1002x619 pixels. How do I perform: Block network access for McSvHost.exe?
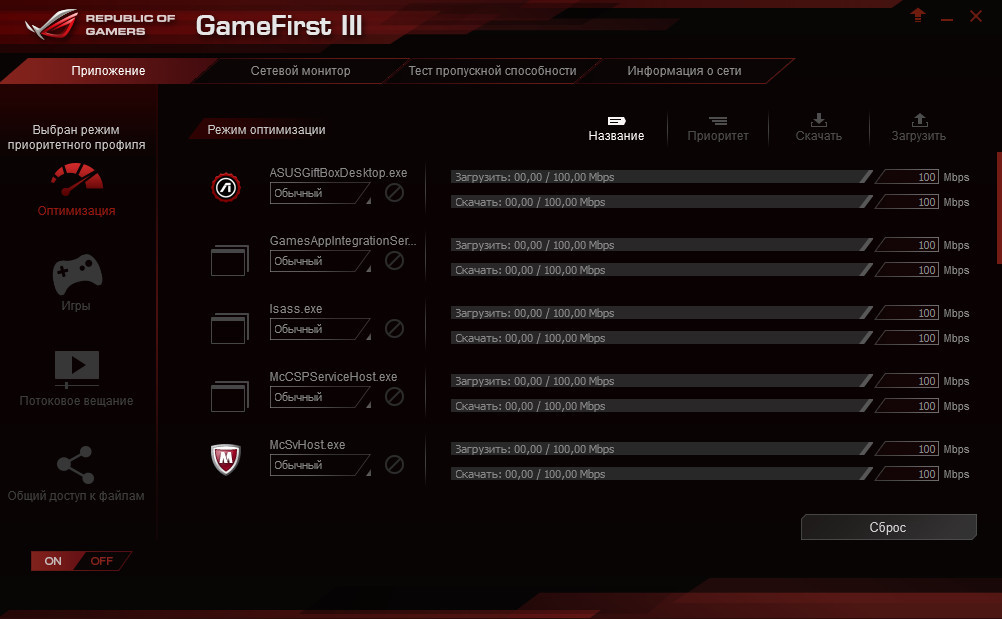[394, 464]
